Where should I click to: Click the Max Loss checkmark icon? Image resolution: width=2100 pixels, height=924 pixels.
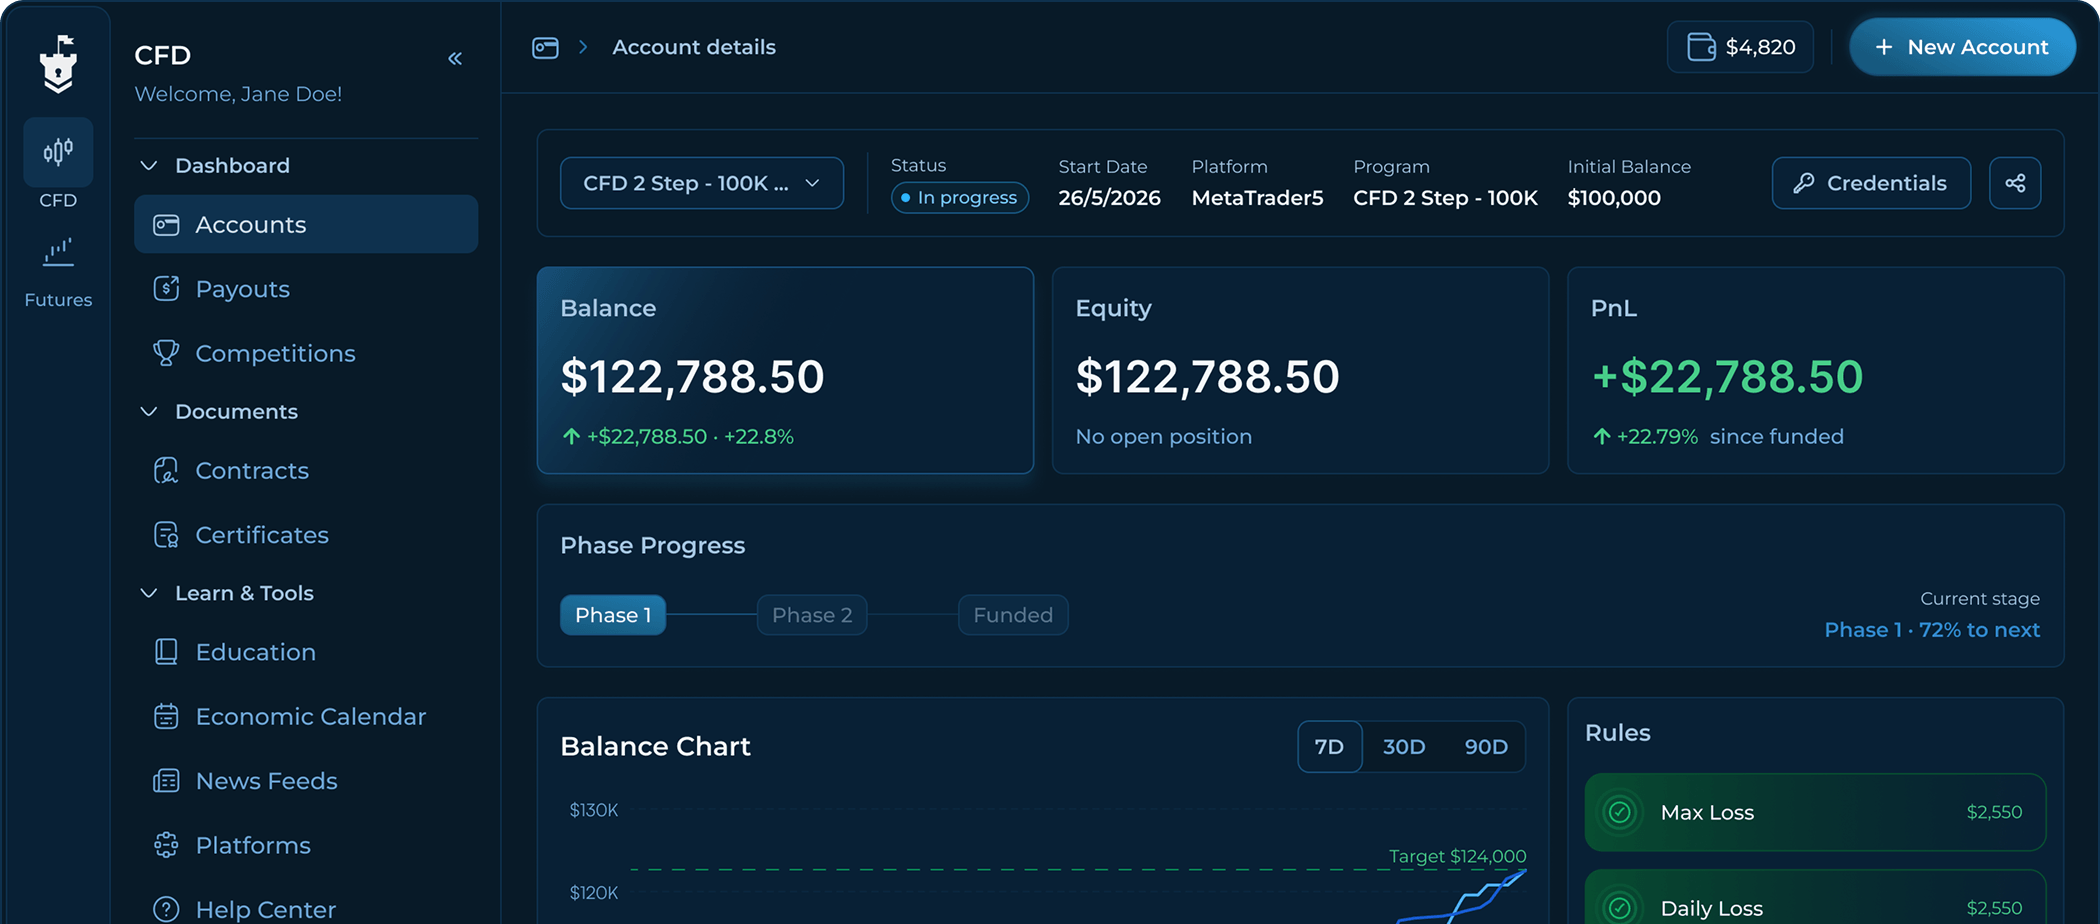coord(1620,812)
